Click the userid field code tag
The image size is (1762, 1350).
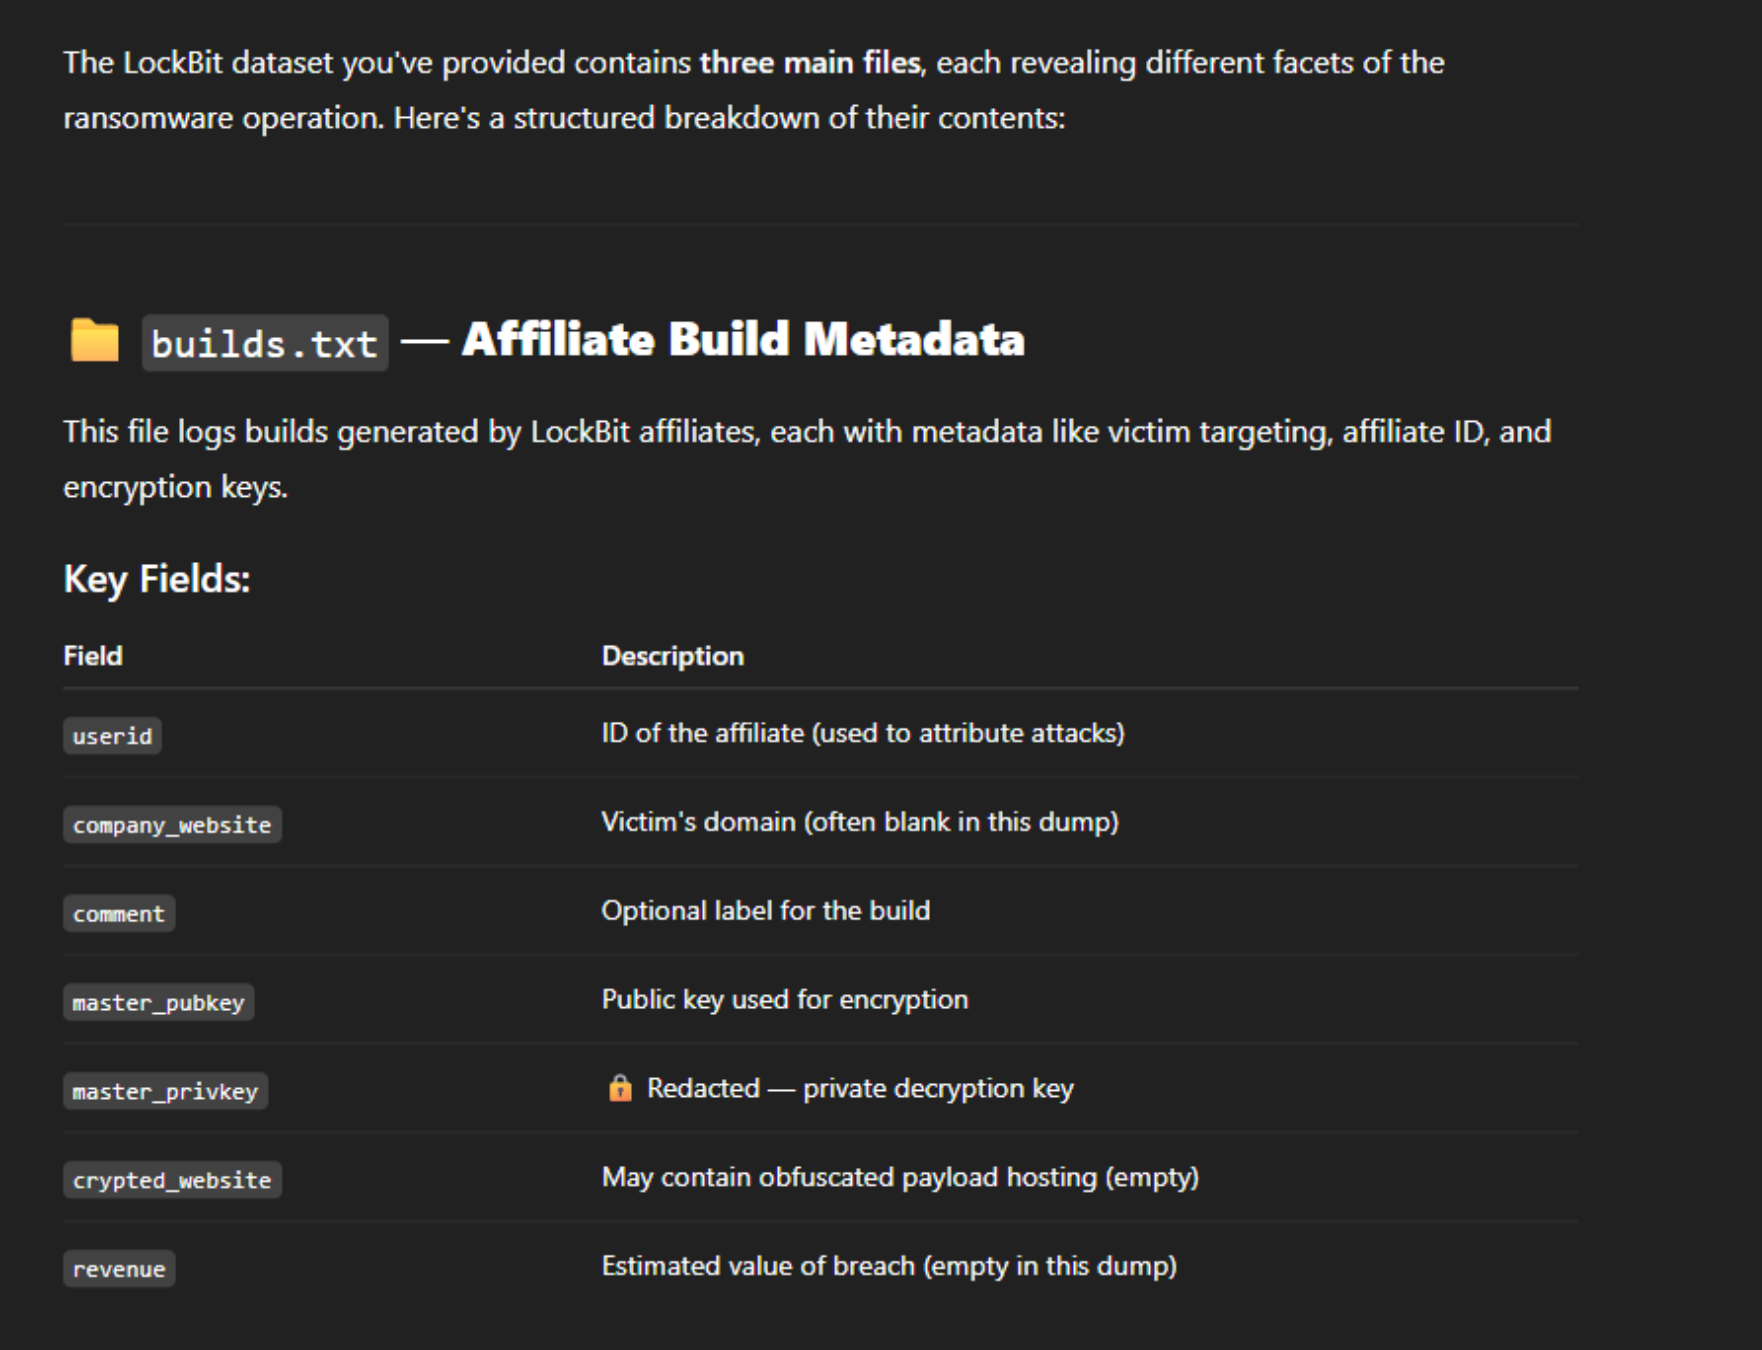112,736
